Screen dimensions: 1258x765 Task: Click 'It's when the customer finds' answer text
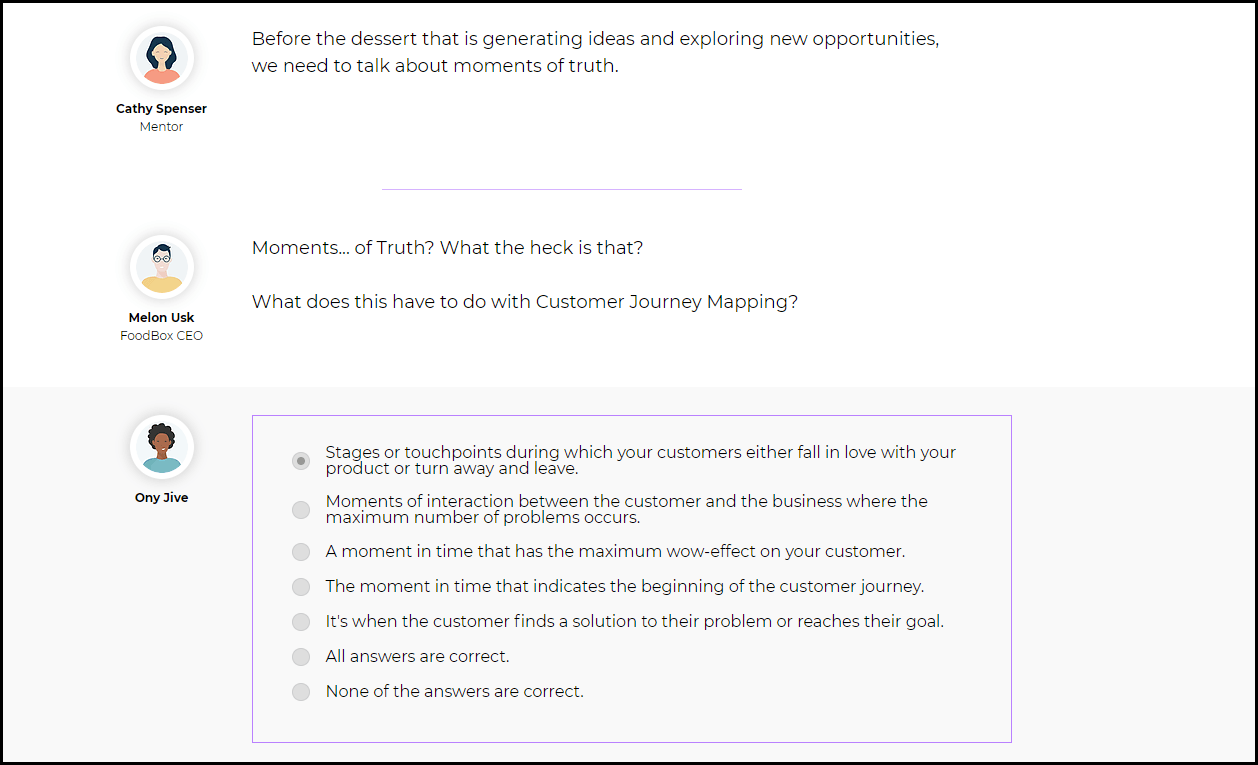635,621
